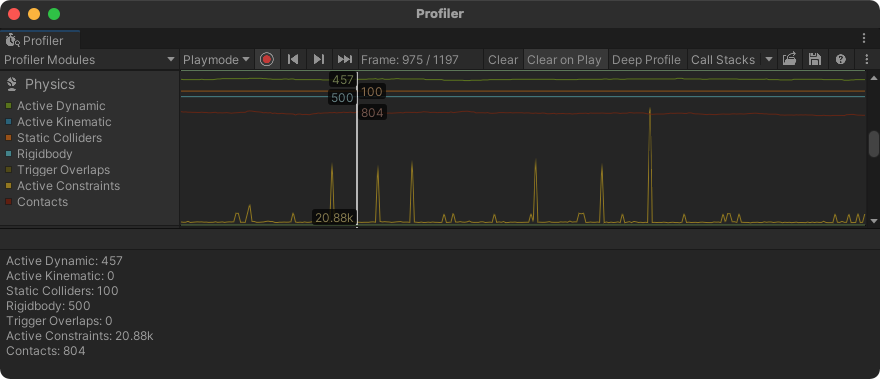Viewport: 880px width, 379px height.
Task: Click the chart scroll up arrow
Action: (x=874, y=78)
